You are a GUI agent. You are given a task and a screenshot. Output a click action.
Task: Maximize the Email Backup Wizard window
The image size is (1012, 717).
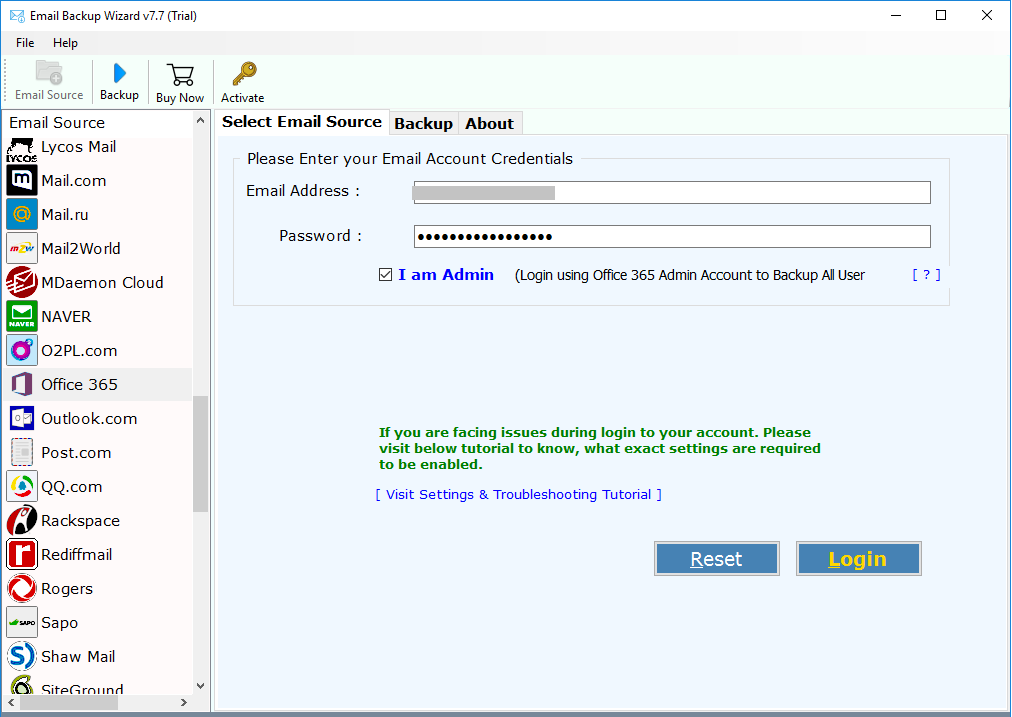click(x=941, y=15)
